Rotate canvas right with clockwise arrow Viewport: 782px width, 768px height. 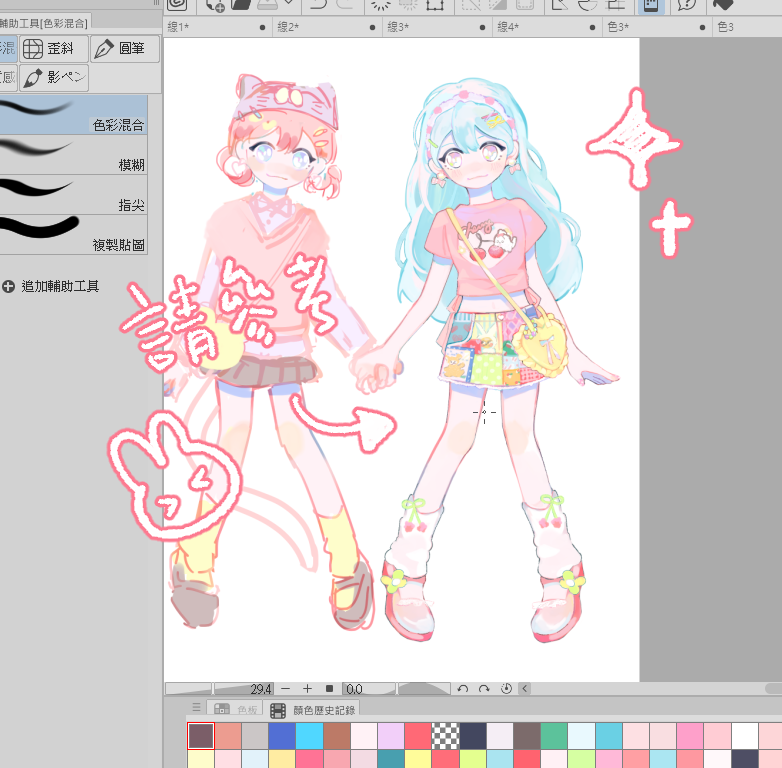pyautogui.click(x=484, y=689)
